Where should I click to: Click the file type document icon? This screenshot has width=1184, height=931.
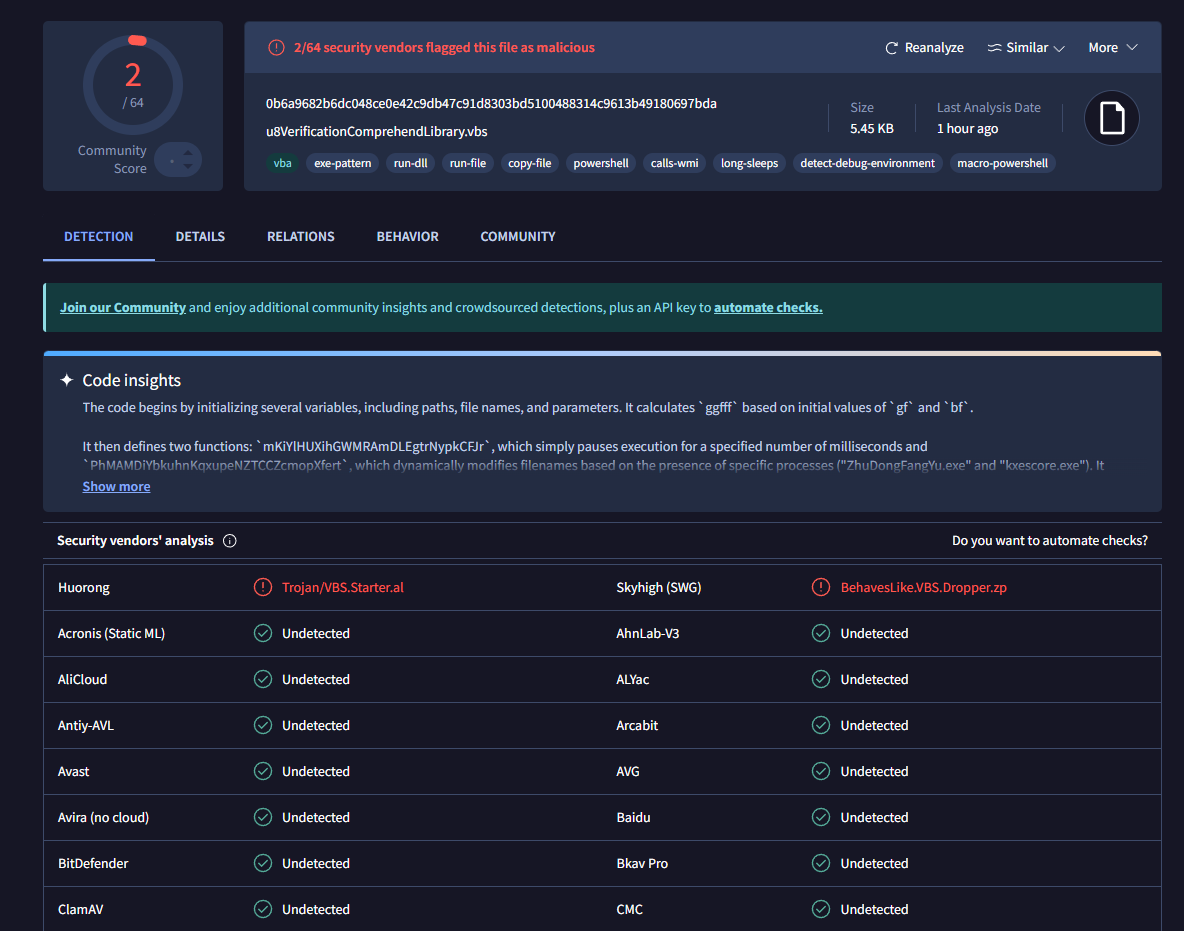point(1112,118)
